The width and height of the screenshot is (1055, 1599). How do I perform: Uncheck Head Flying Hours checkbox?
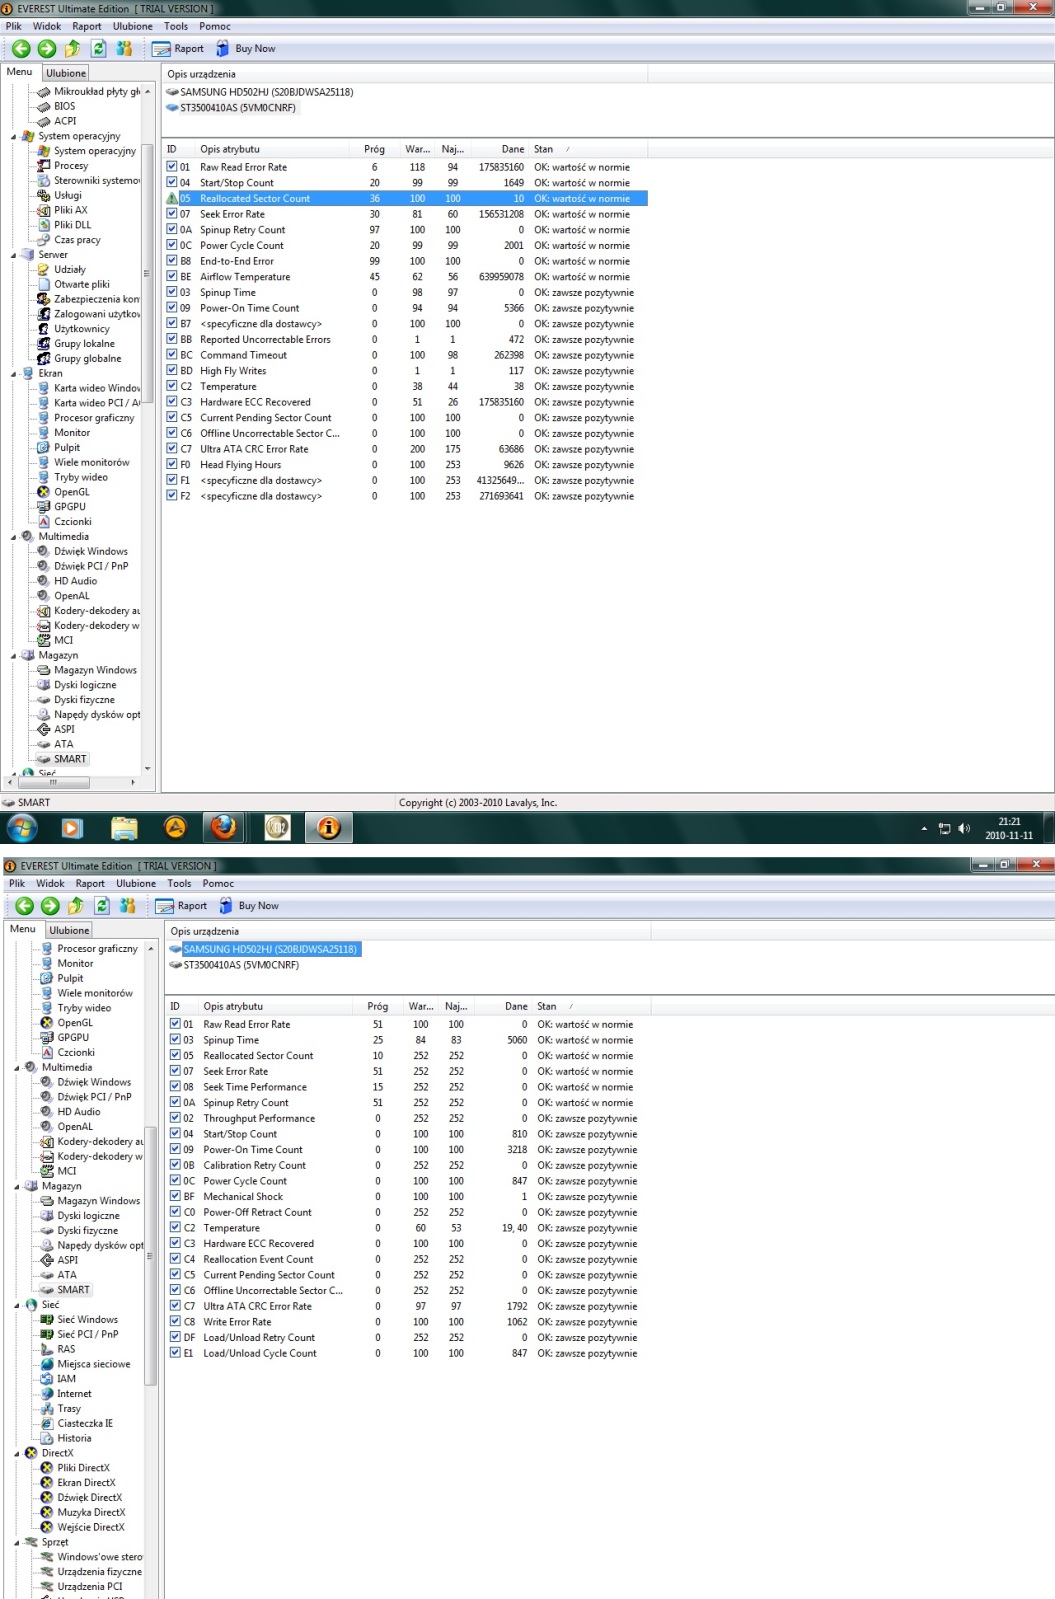(172, 464)
